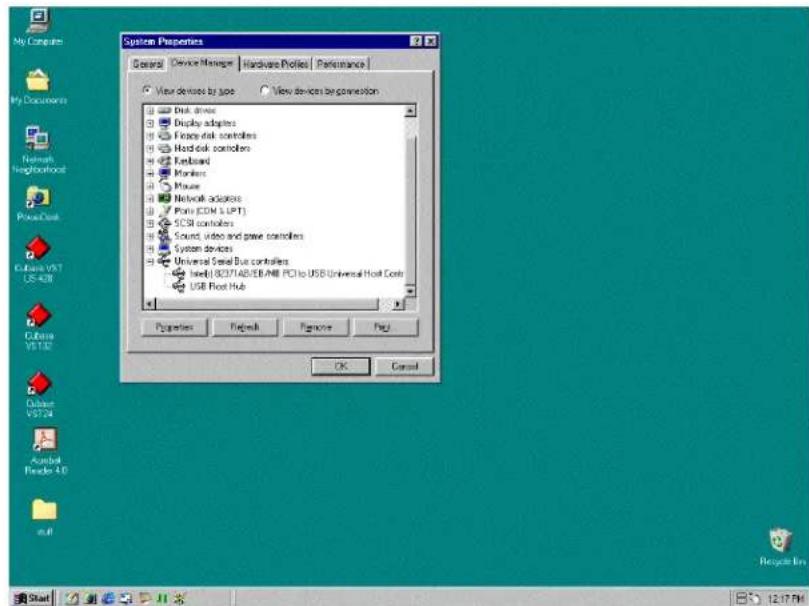This screenshot has height=606, width=809.
Task: Click the device list scroll-up arrow
Action: click(x=410, y=111)
